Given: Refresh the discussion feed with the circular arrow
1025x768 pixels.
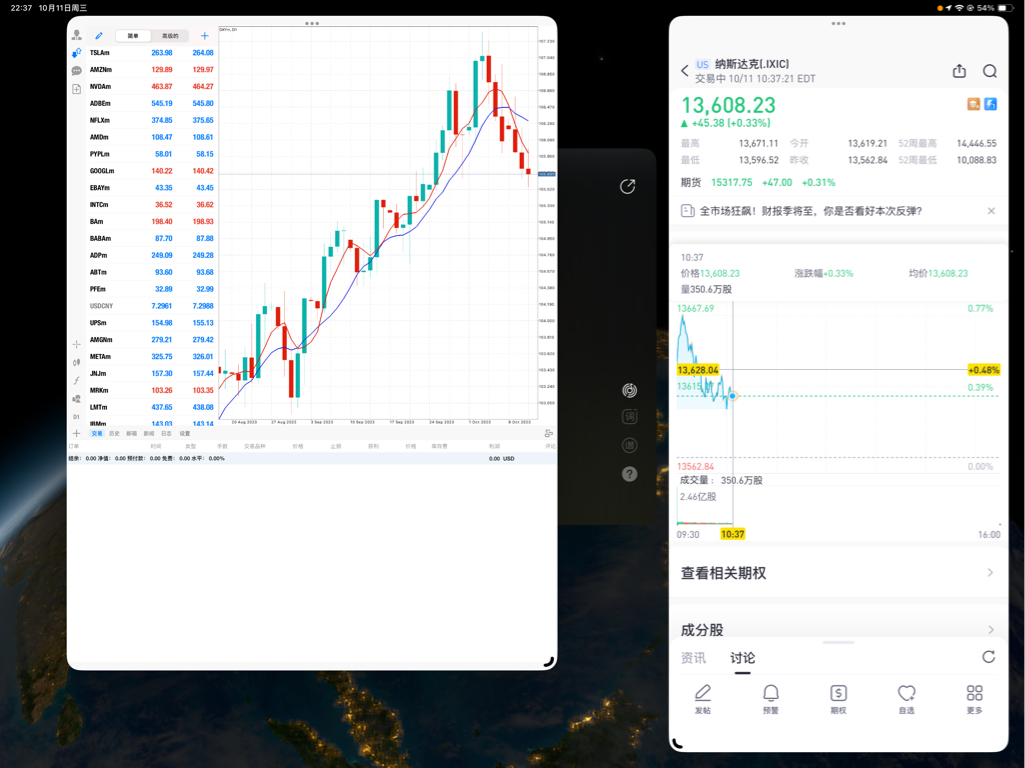Looking at the screenshot, I should click(x=989, y=657).
